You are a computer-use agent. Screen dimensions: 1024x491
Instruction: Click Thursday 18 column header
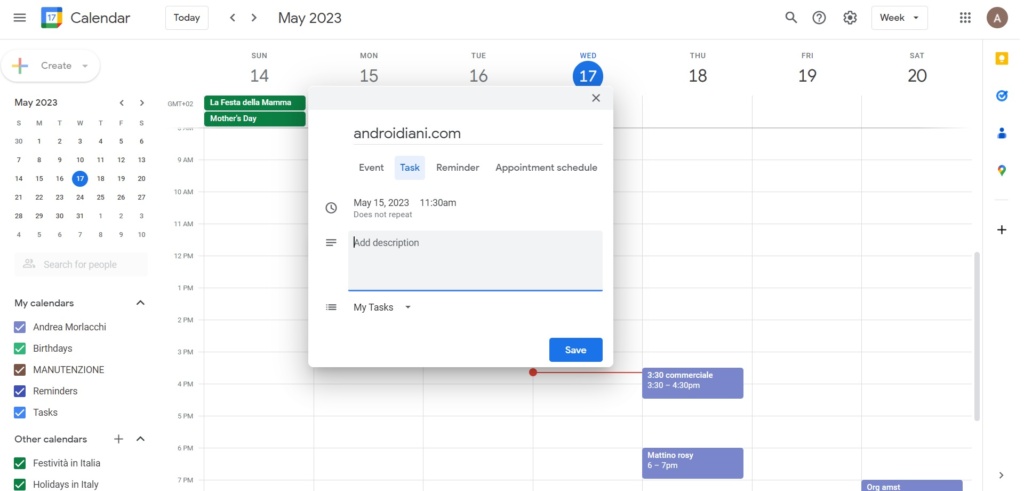point(697,70)
